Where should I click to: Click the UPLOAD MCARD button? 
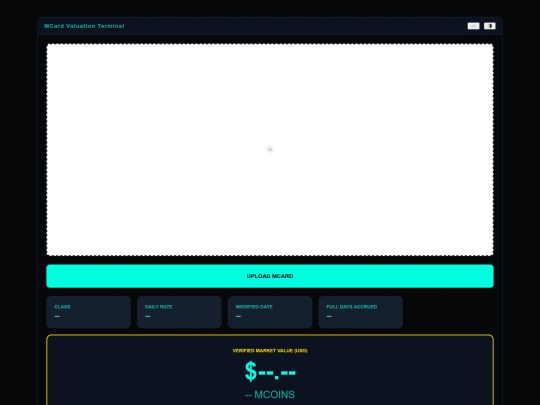[x=270, y=276]
